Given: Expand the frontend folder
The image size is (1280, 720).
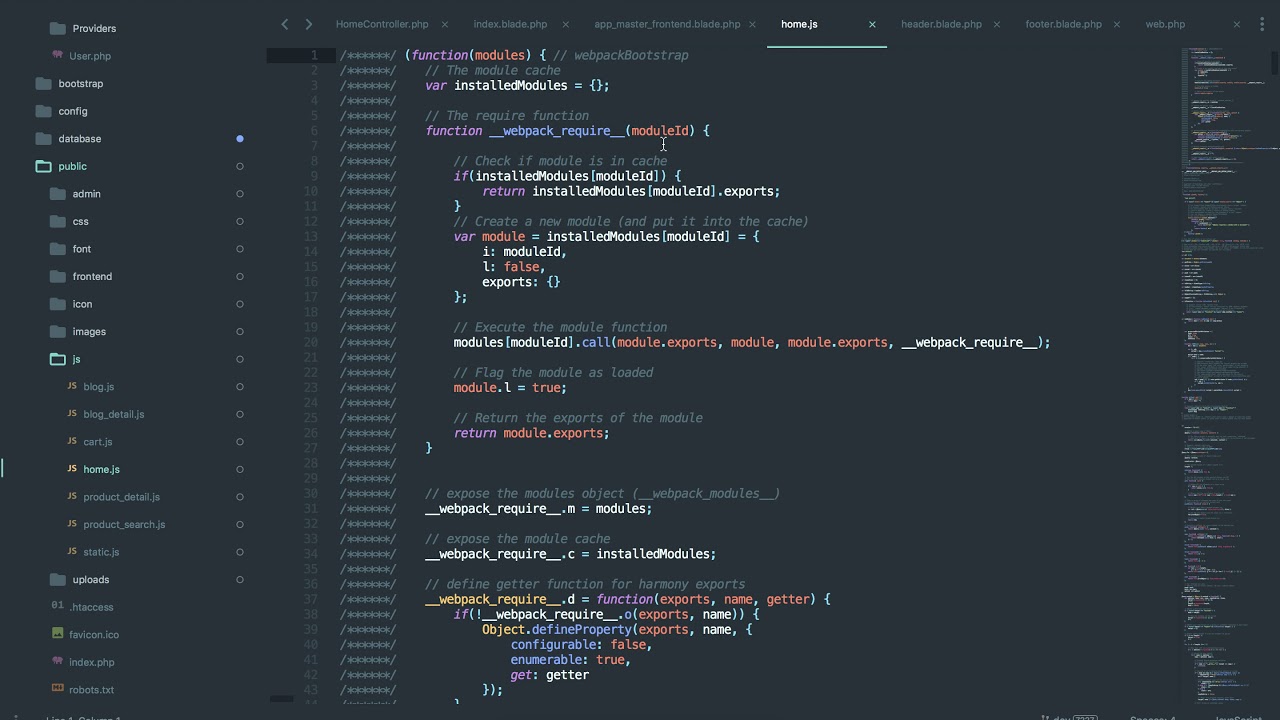Looking at the screenshot, I should click(x=57, y=276).
